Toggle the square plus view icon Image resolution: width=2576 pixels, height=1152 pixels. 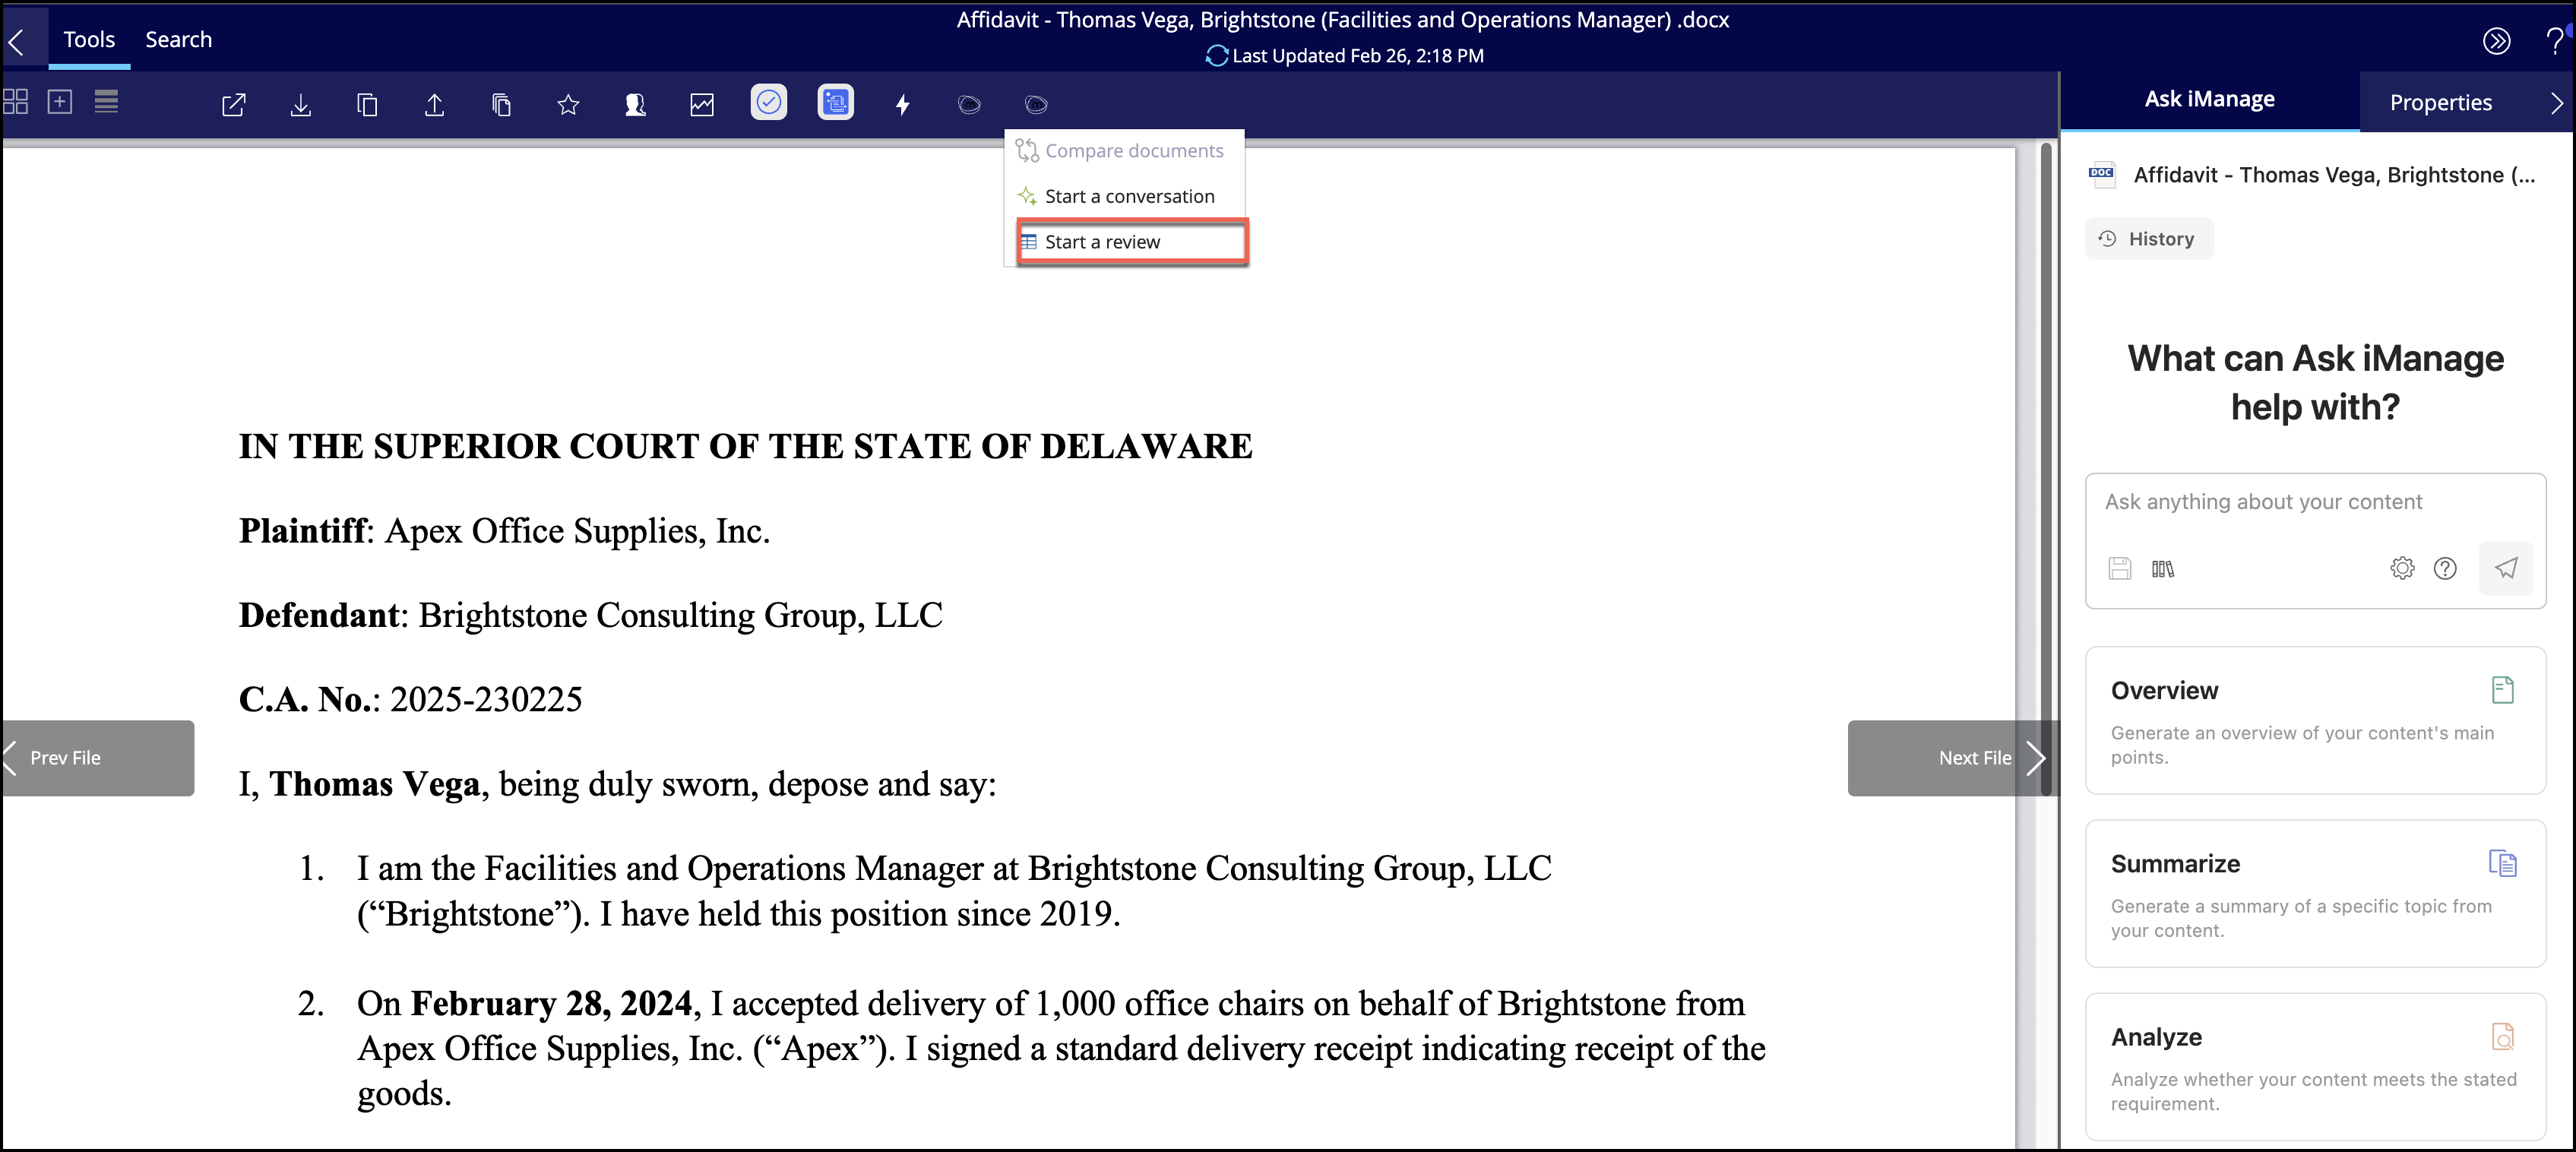point(60,102)
